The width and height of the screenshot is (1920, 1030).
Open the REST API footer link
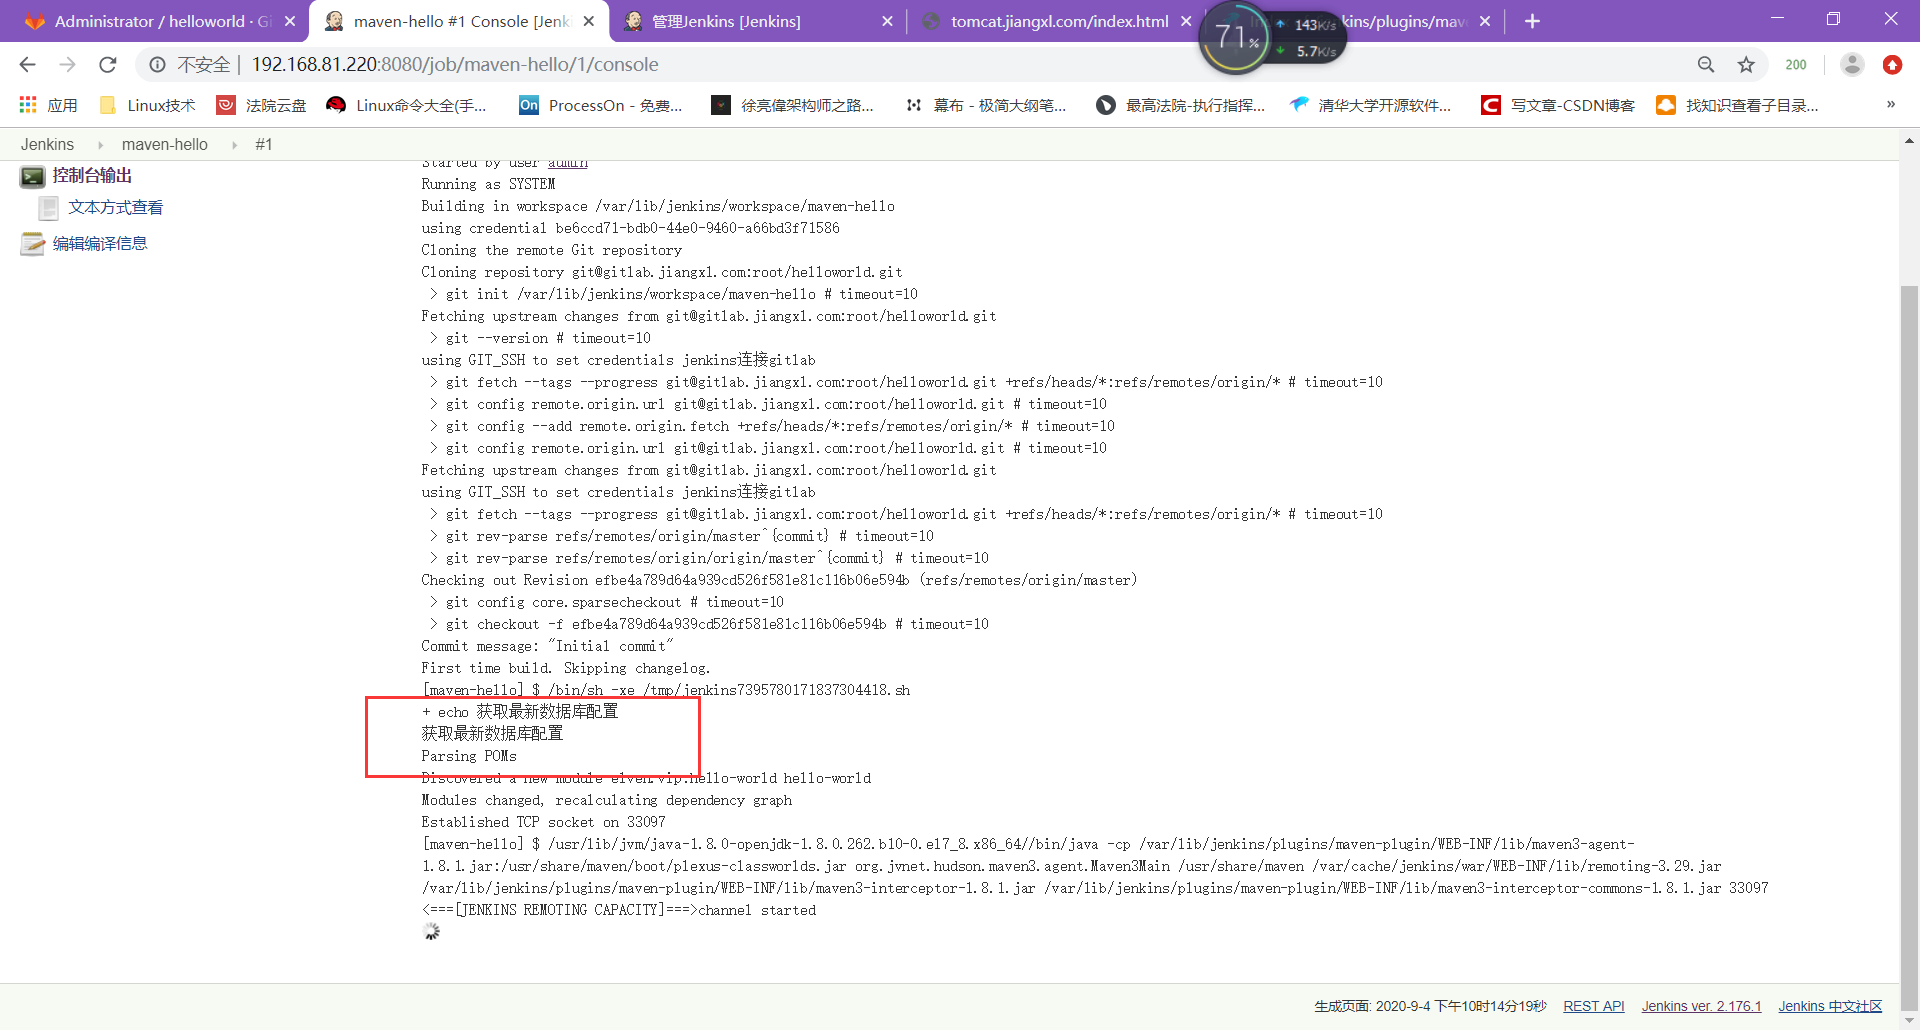1594,1006
